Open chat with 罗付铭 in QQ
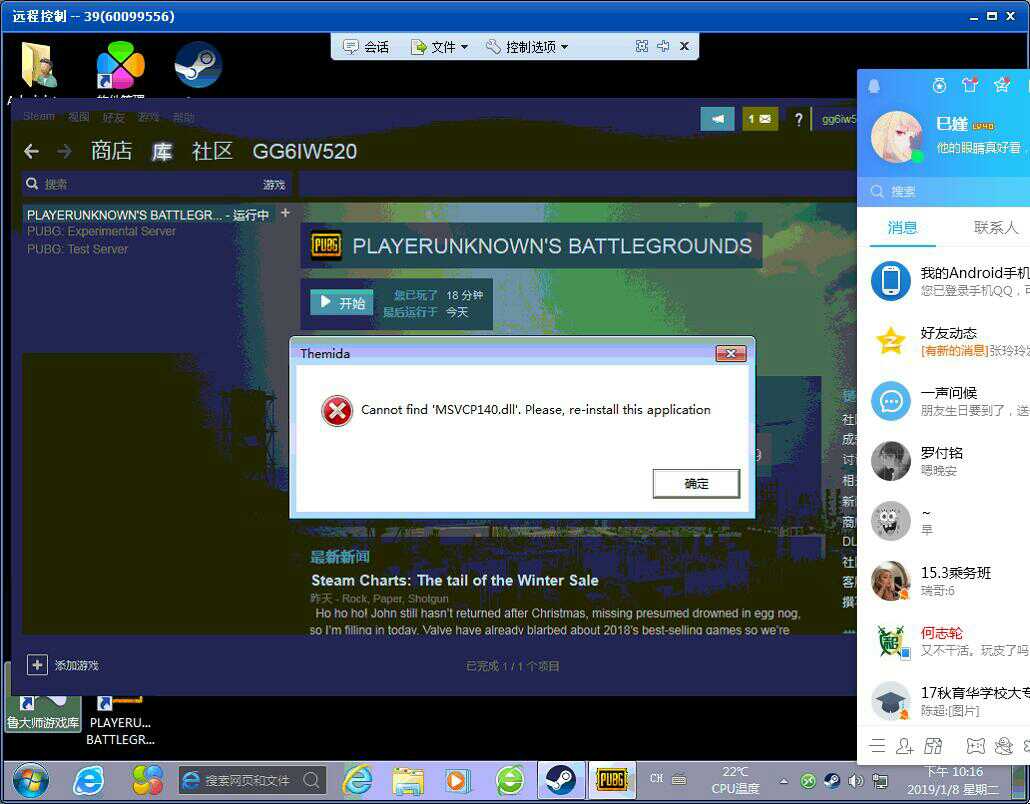 pos(943,461)
